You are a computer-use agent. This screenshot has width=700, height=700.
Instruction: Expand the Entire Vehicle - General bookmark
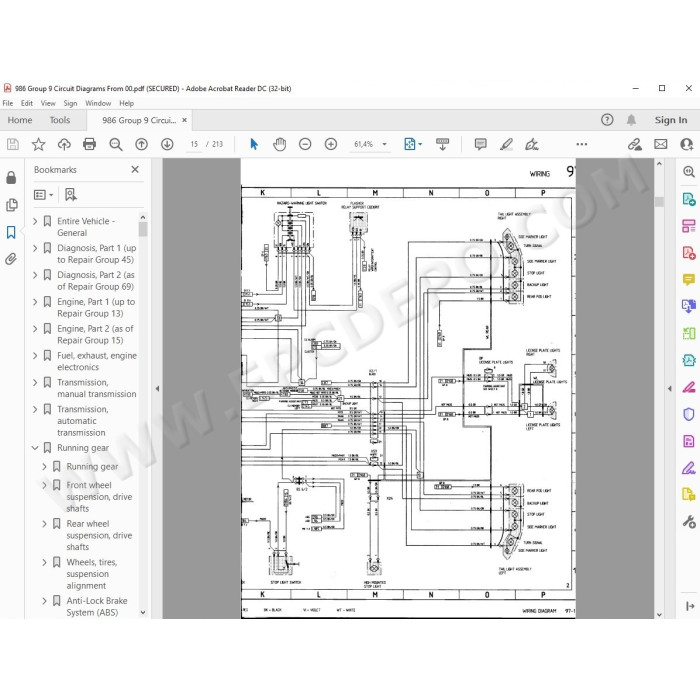point(35,221)
